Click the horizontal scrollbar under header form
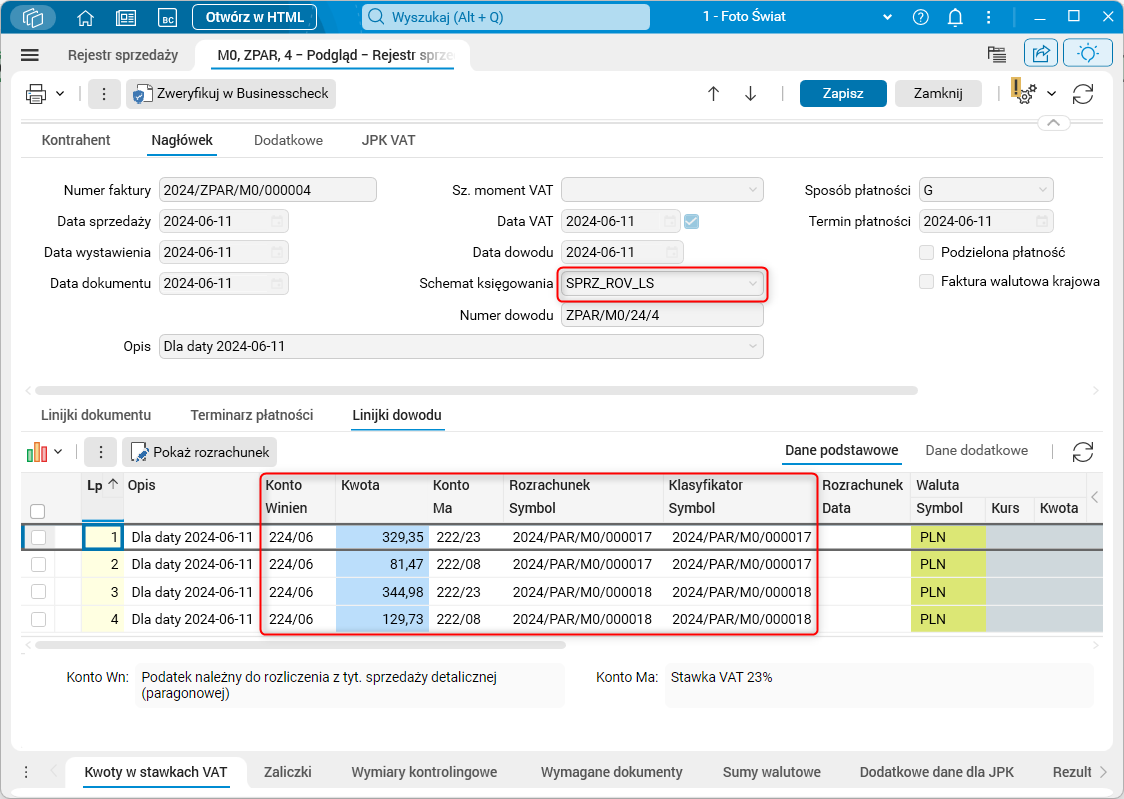1124x799 pixels. (x=476, y=391)
